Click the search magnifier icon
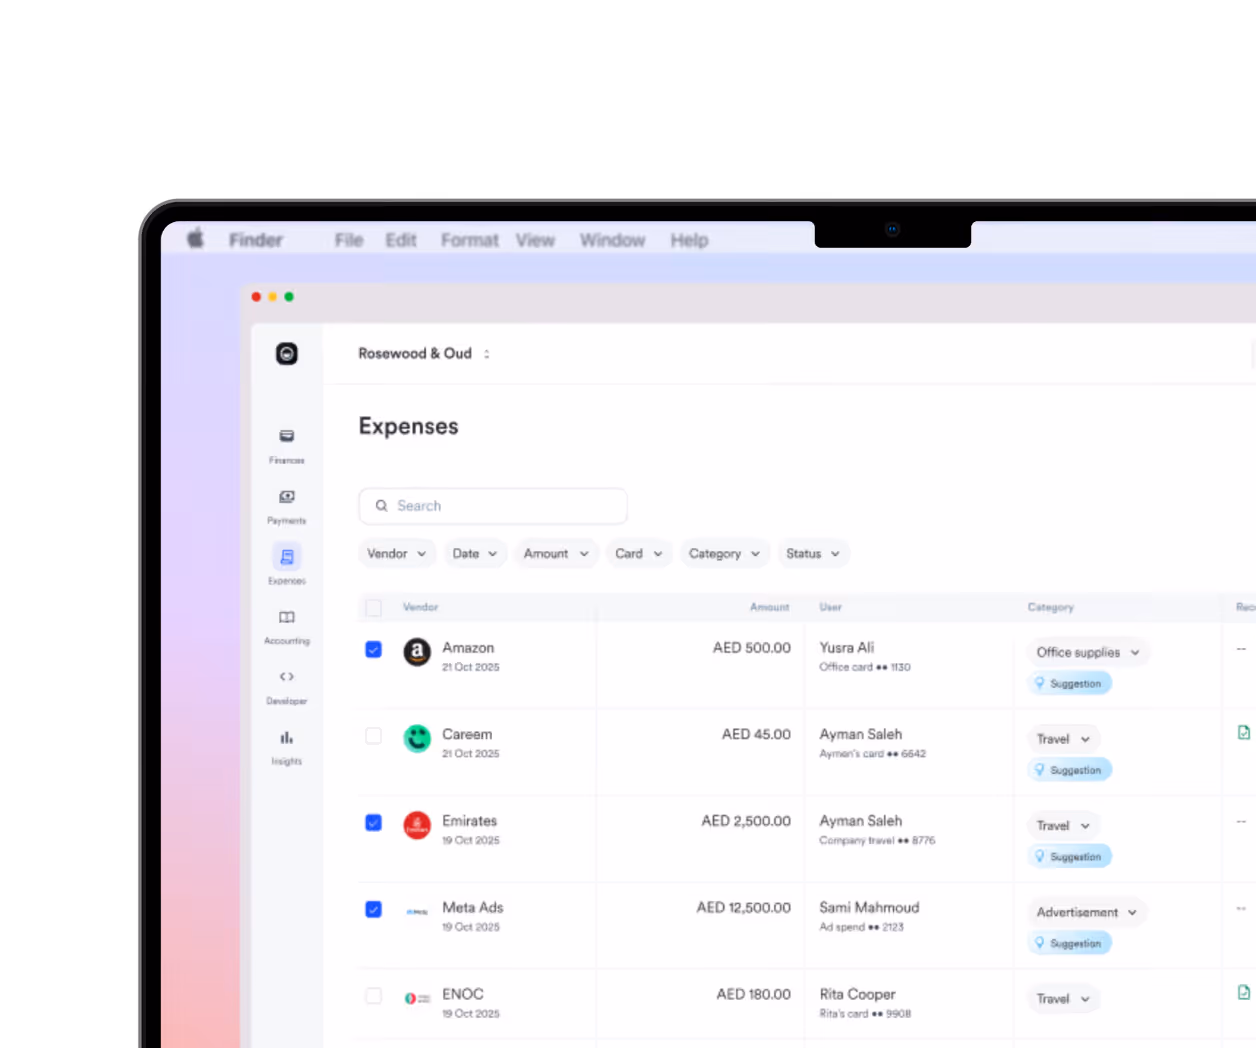The height and width of the screenshot is (1048, 1256). (382, 506)
